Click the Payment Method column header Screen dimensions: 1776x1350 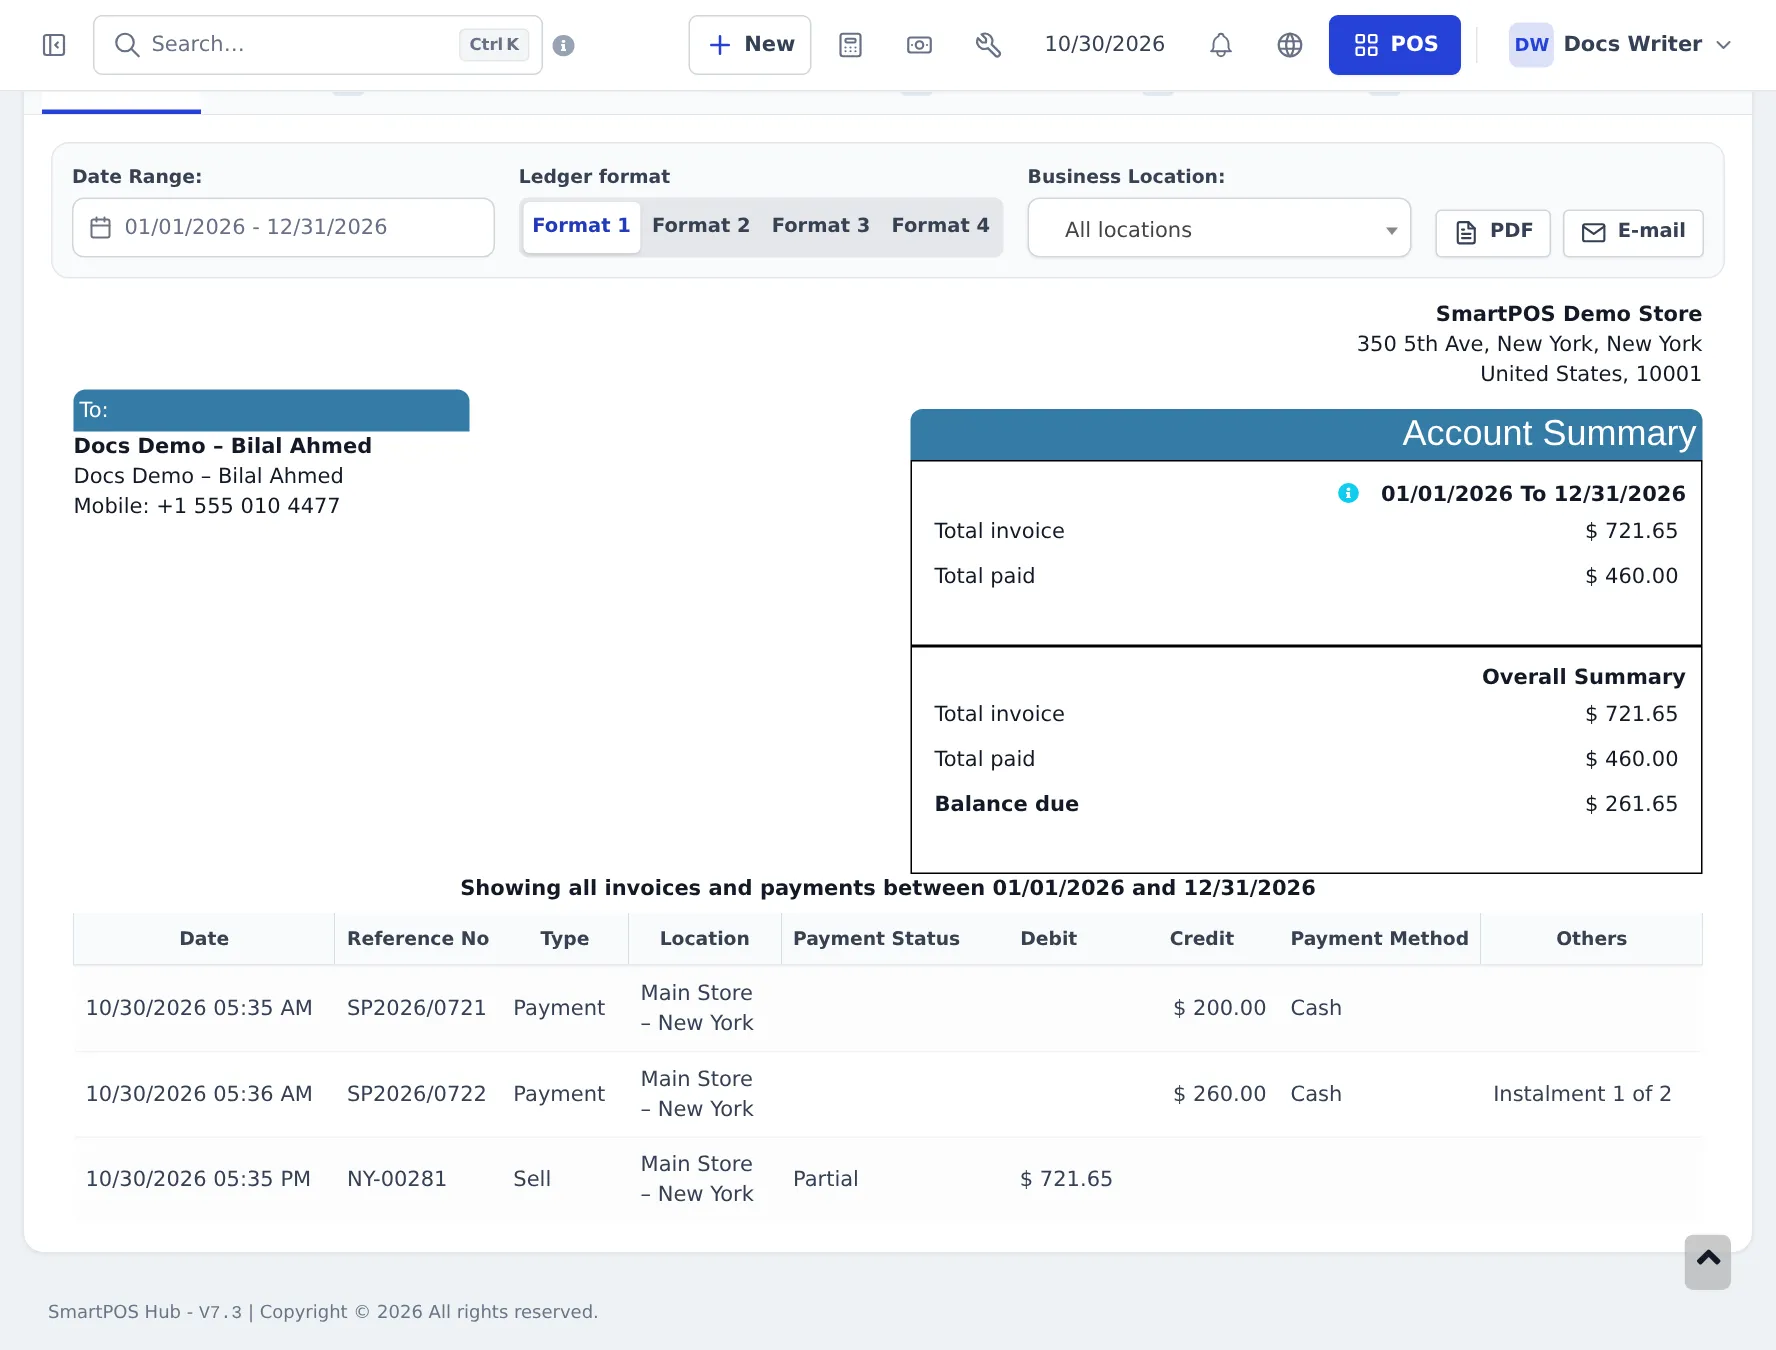(x=1379, y=939)
